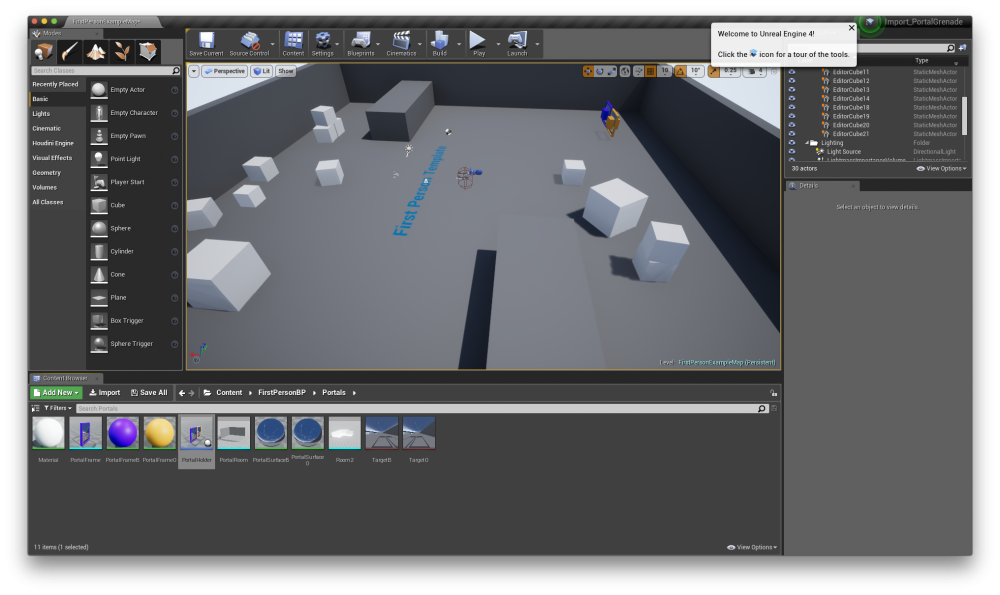Hide EditorCube20 using its eye icon
This screenshot has width=1000, height=595.
(792, 125)
